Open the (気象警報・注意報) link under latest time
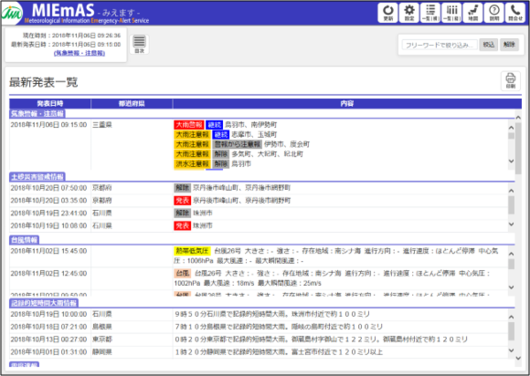Viewport: 530px width, 376px height. 79,53
